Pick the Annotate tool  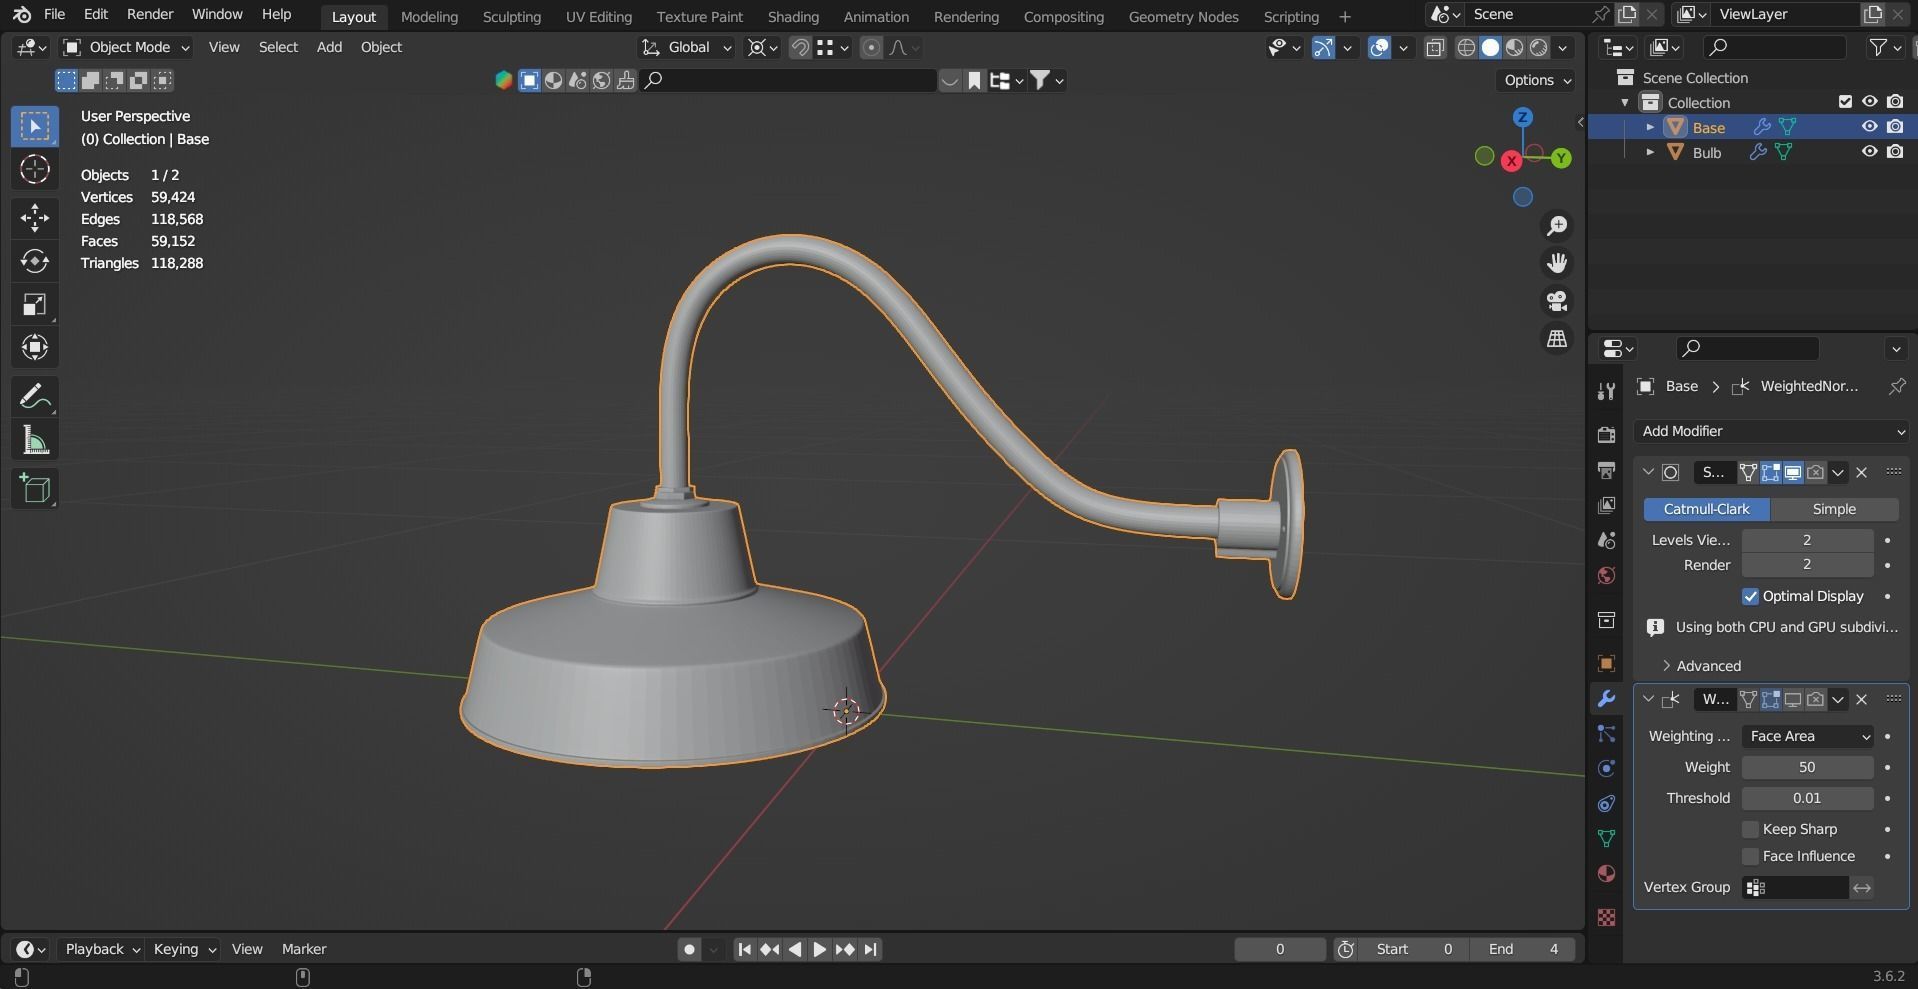[35, 397]
